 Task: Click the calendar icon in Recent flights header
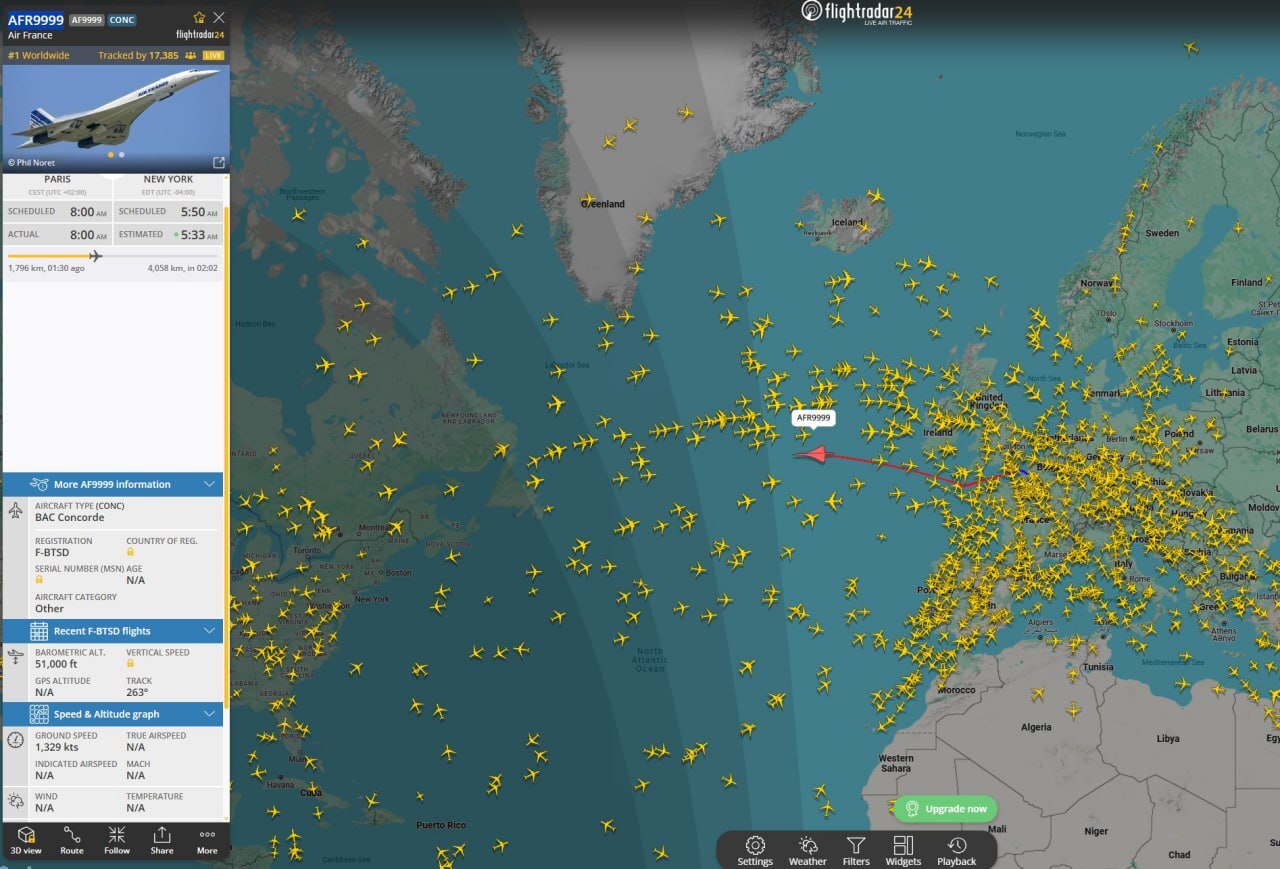[x=39, y=631]
